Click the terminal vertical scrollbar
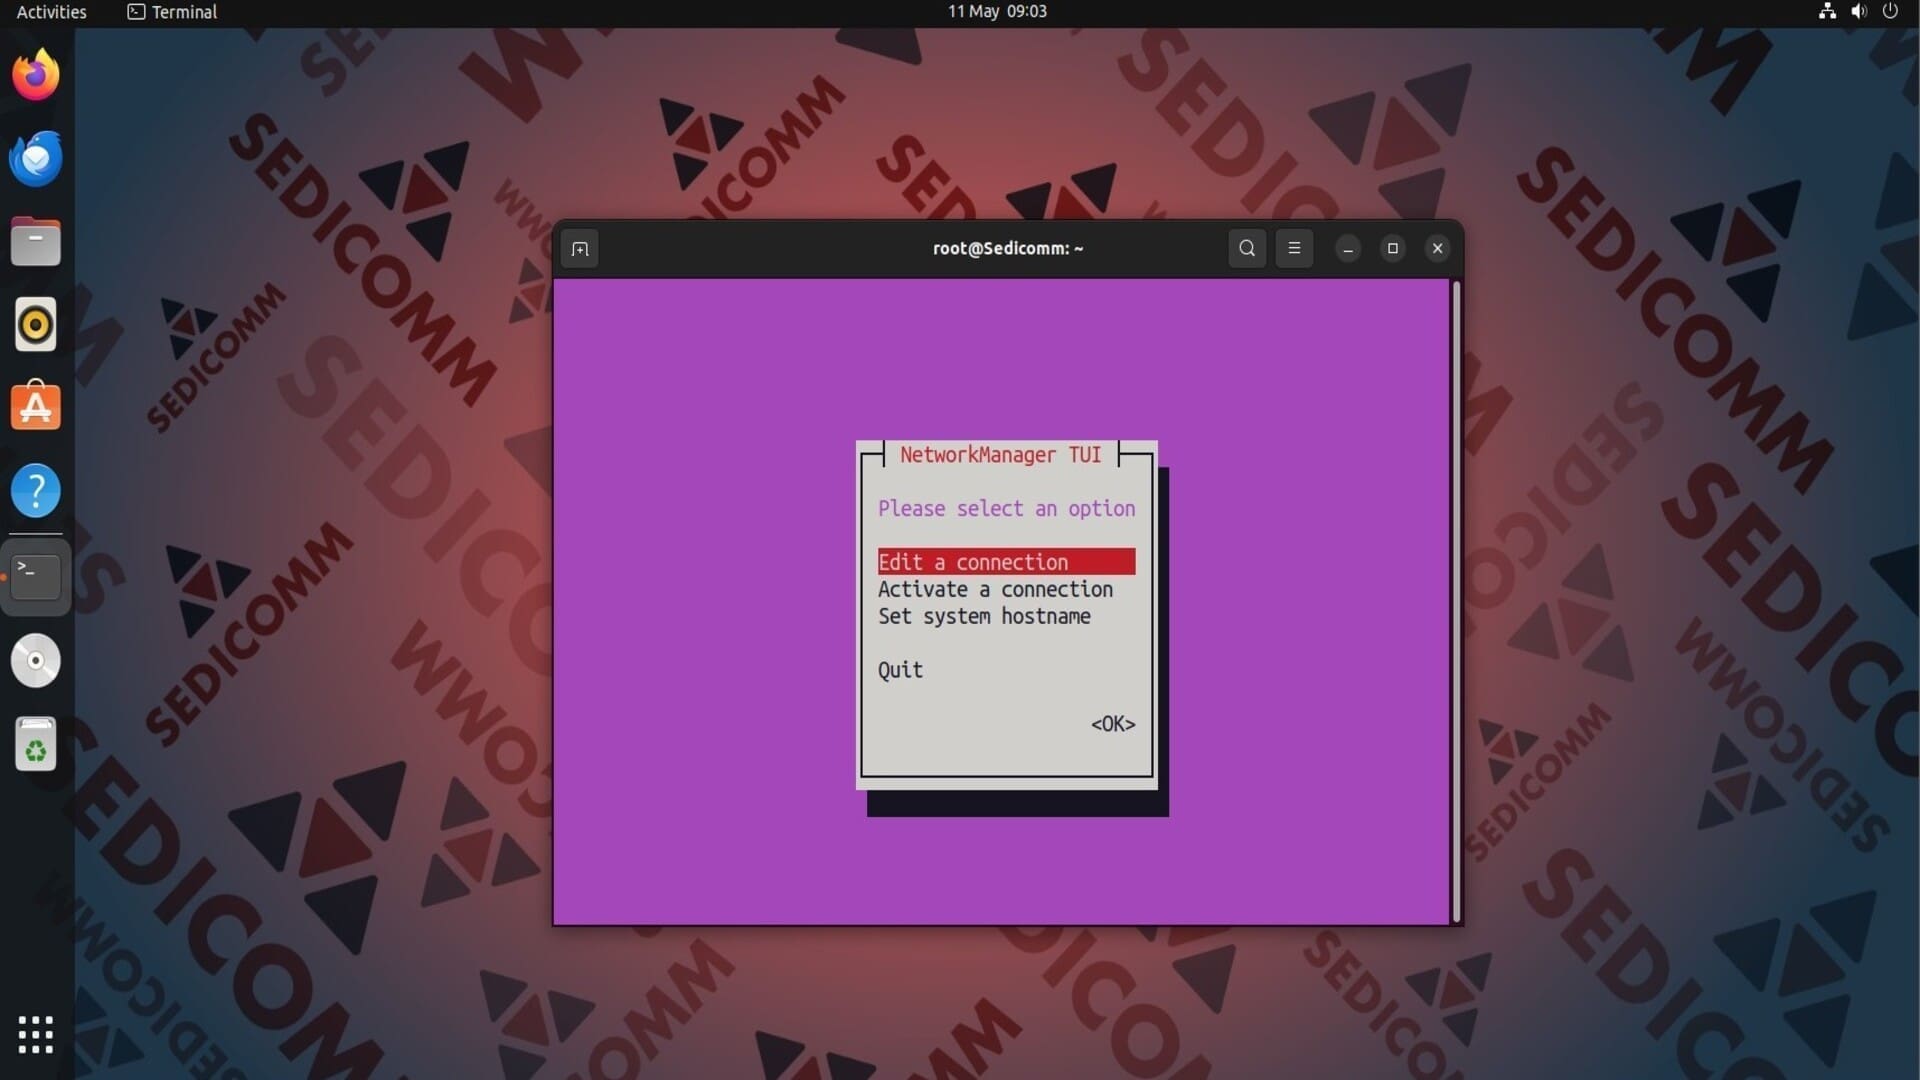The height and width of the screenshot is (1080, 1920). [x=1456, y=601]
